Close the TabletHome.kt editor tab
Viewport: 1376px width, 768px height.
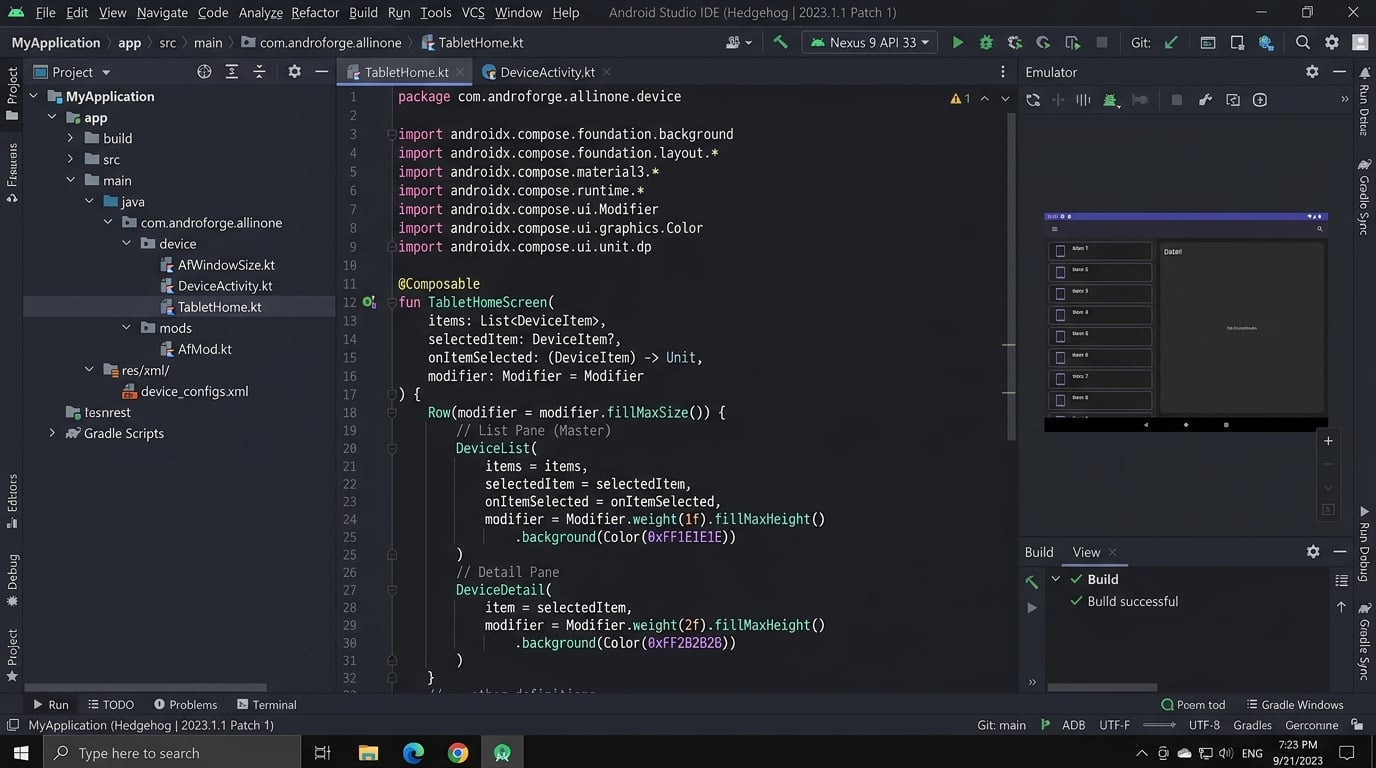[460, 72]
